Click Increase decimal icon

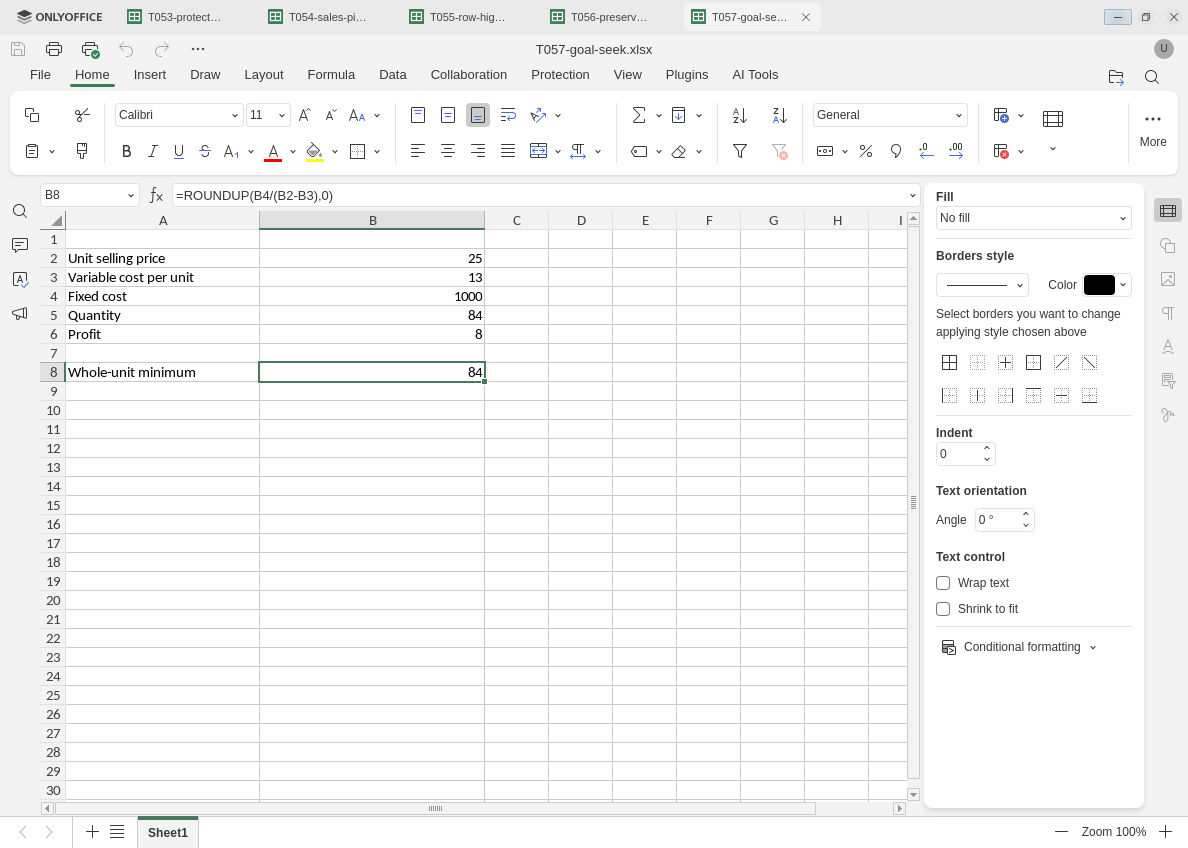pyautogui.click(x=956, y=152)
